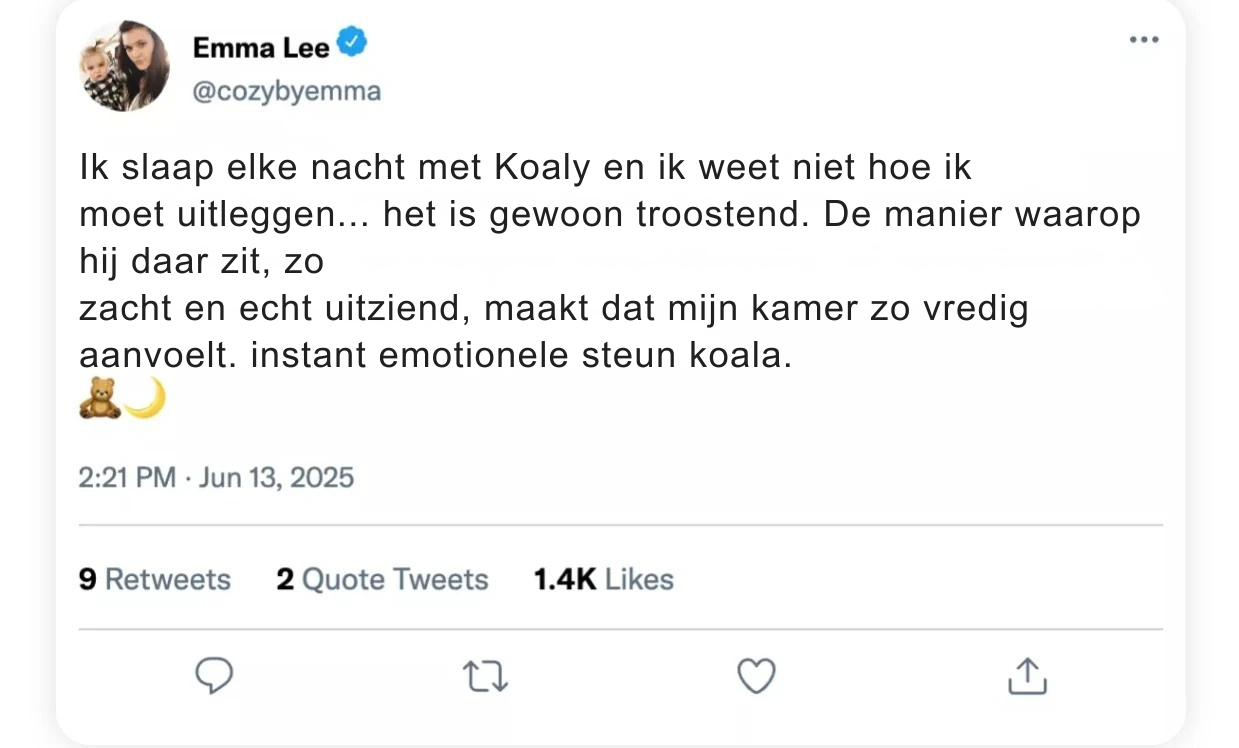Image resolution: width=1239 pixels, height=748 pixels.
Task: Click the blue verified badge
Action: [353, 44]
